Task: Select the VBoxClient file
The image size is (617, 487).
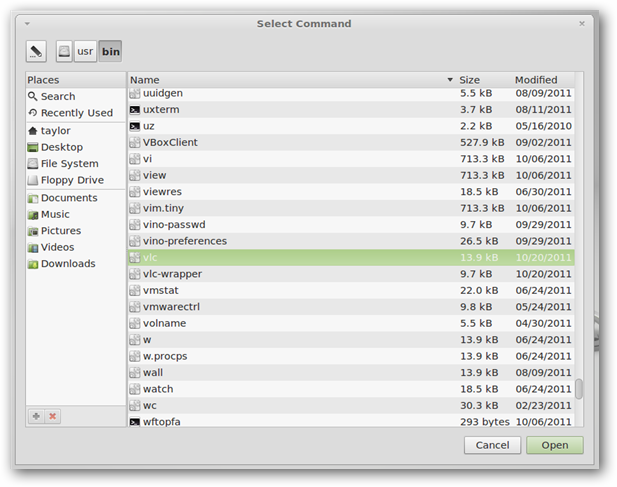Action: pyautogui.click(x=351, y=142)
